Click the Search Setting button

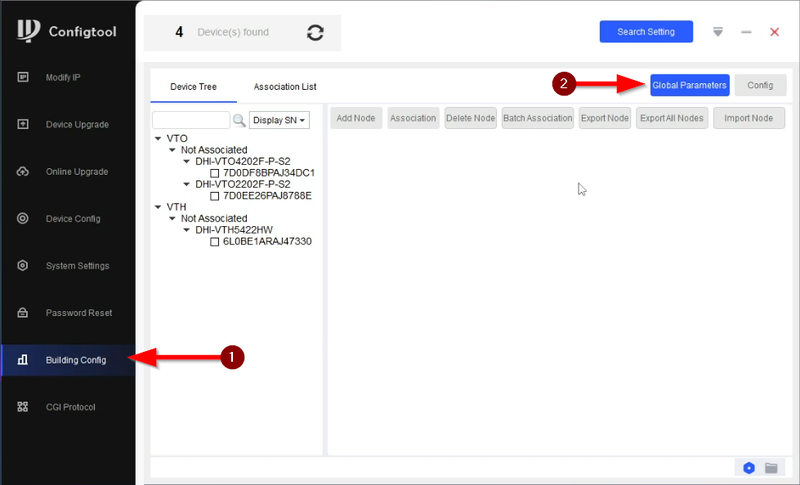tap(646, 32)
